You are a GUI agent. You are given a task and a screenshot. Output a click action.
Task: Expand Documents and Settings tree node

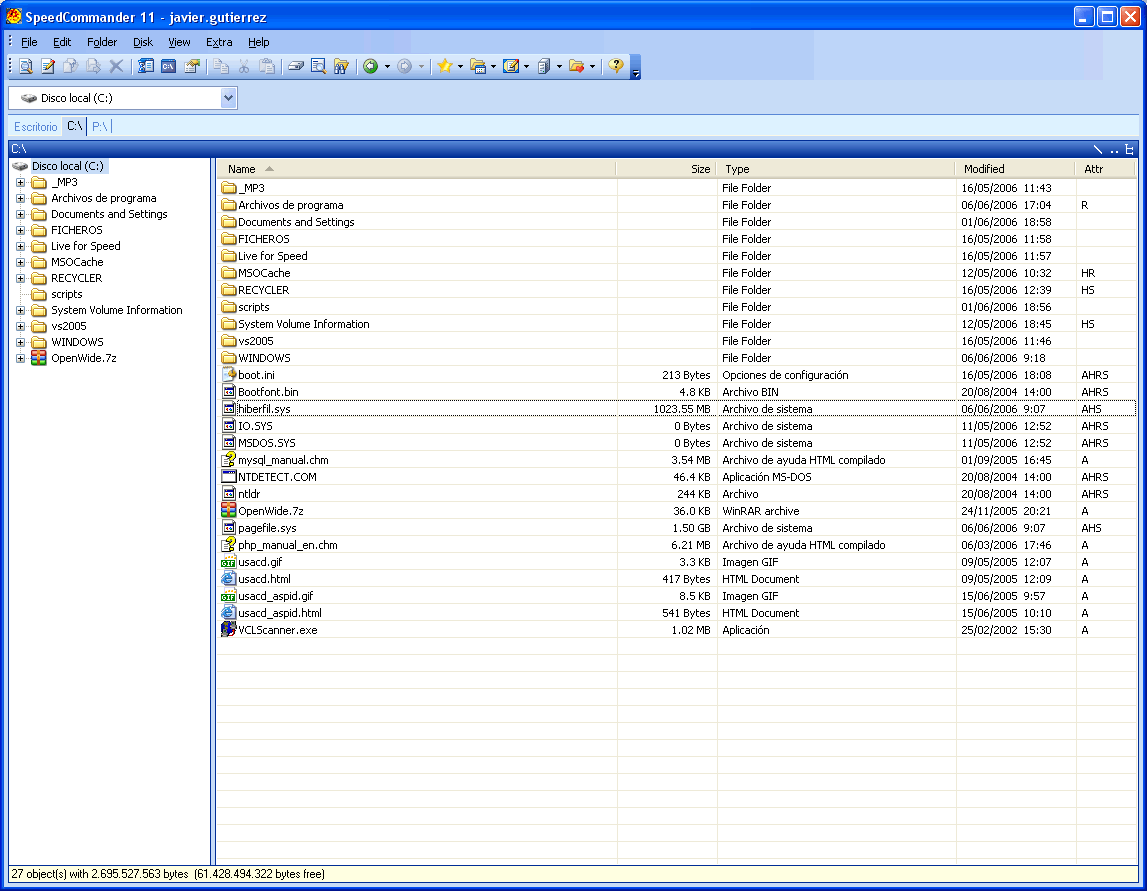pyautogui.click(x=20, y=214)
